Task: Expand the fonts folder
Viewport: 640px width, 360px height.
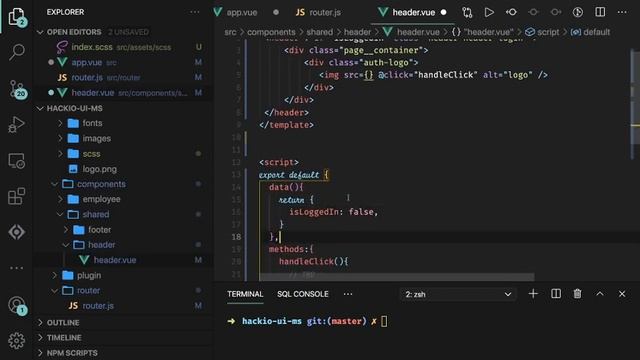Action: coord(60,123)
